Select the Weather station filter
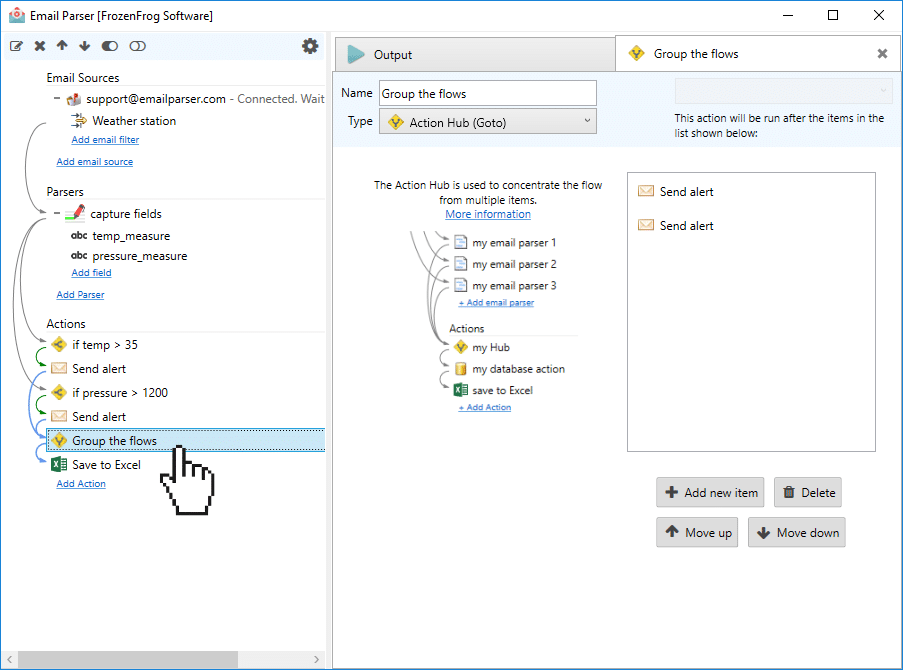 point(134,121)
